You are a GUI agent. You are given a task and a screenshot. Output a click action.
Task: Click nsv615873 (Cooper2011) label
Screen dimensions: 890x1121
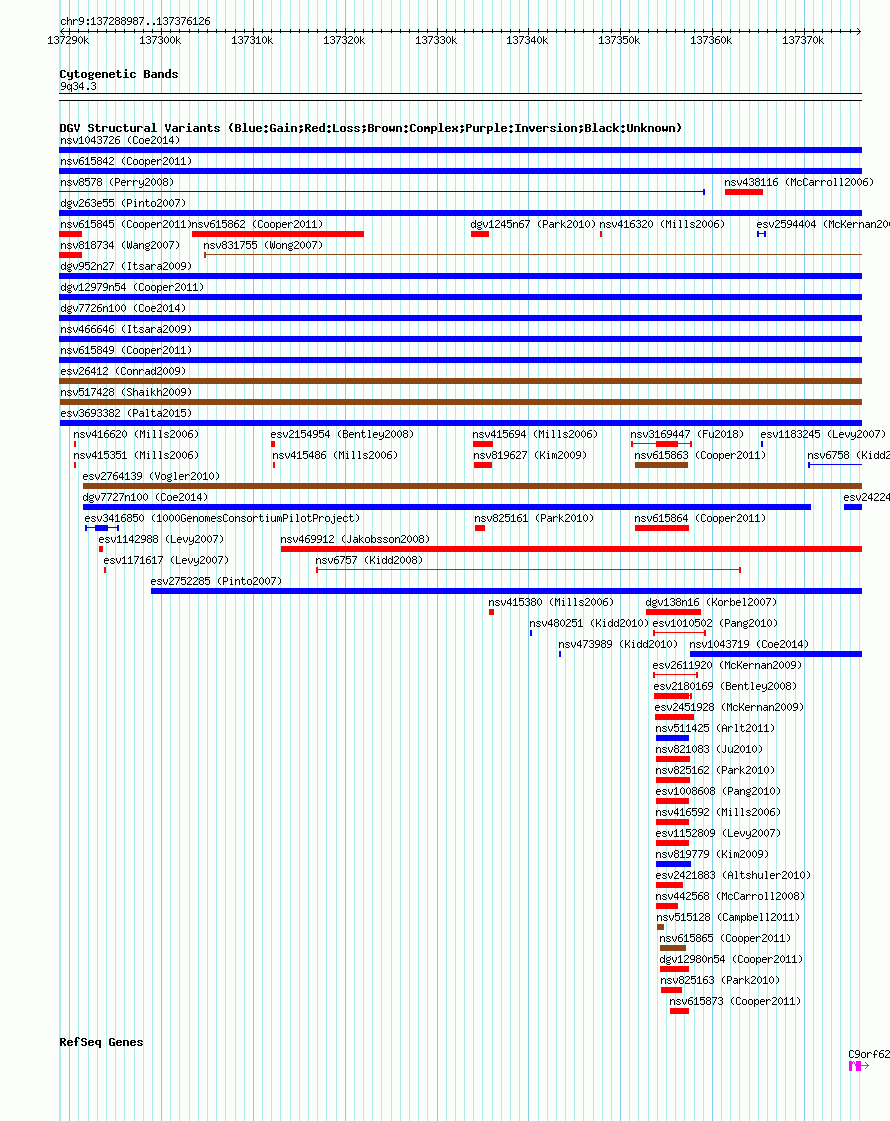(735, 1002)
